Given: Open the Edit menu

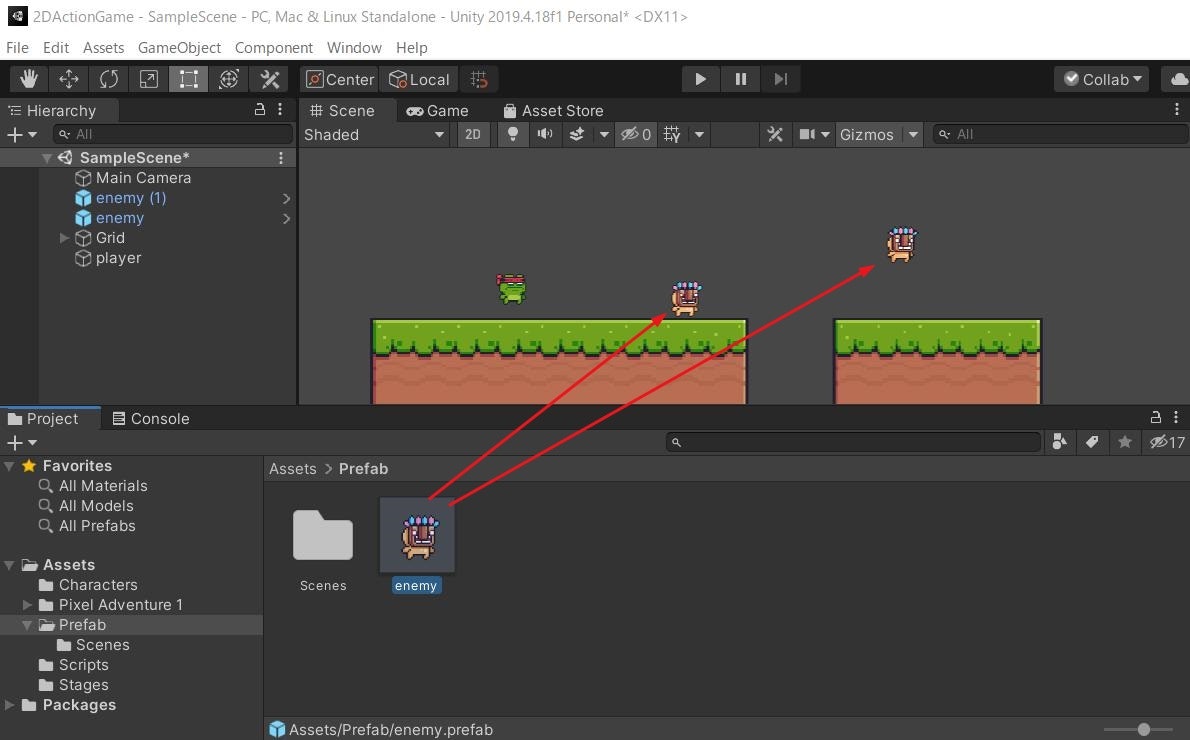Looking at the screenshot, I should pyautogui.click(x=55, y=47).
